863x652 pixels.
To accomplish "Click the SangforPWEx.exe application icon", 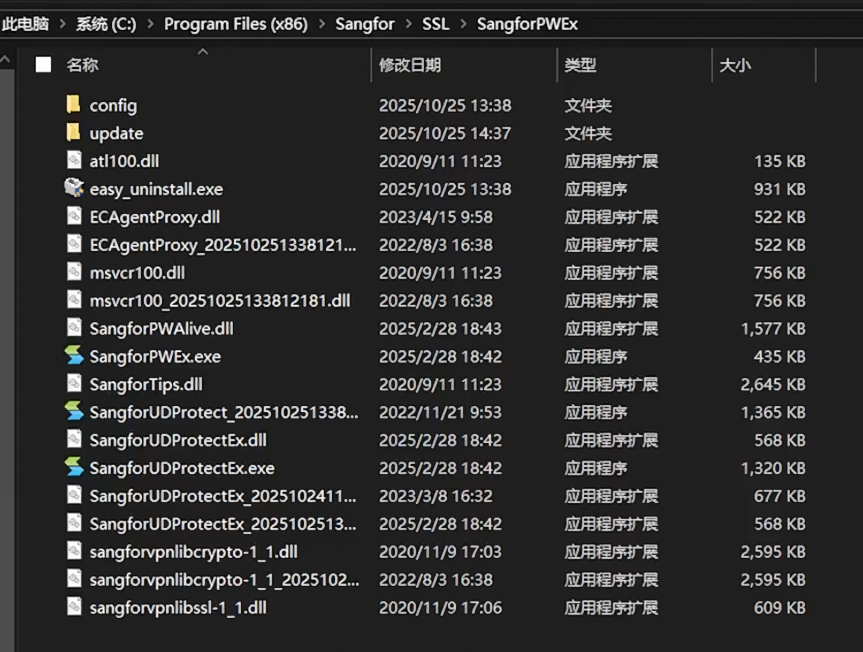I will pos(73,356).
